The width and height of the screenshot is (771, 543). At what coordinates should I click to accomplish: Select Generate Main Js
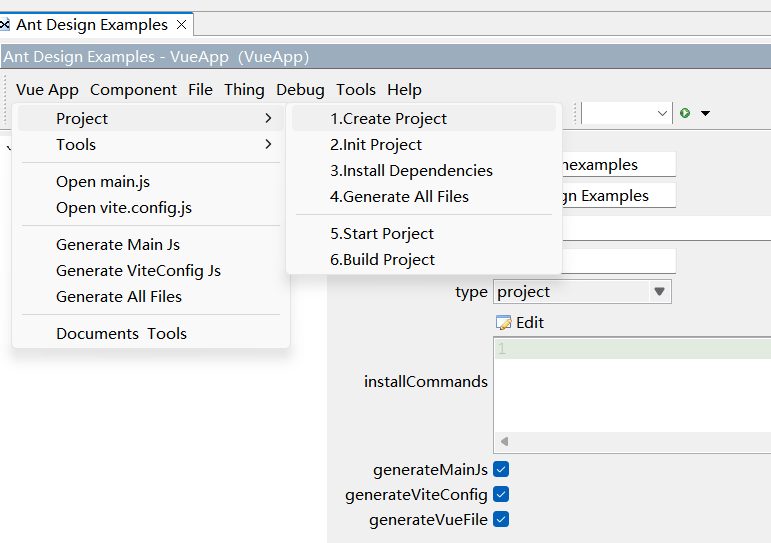(150, 244)
